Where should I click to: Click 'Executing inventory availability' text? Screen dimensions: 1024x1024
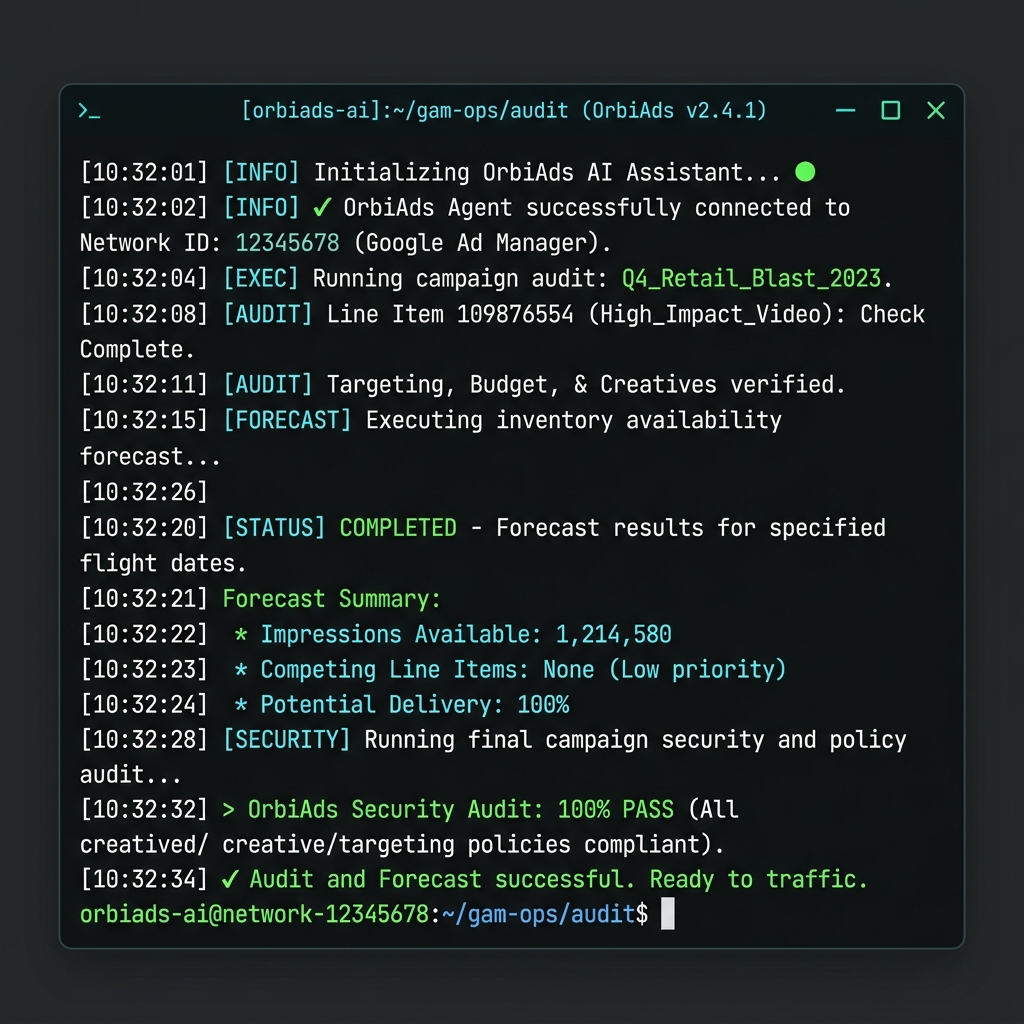pyautogui.click(x=573, y=420)
